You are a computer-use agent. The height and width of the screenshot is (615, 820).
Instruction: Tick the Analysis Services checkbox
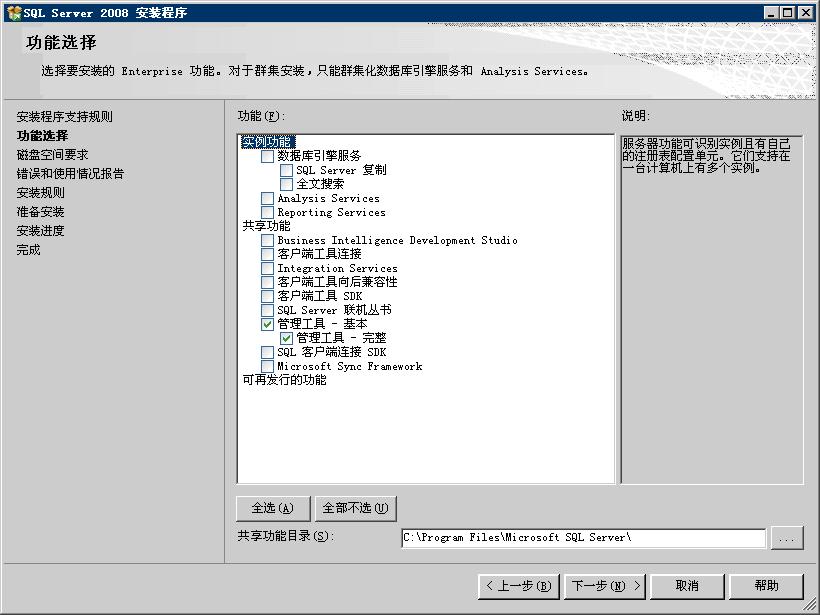267,198
